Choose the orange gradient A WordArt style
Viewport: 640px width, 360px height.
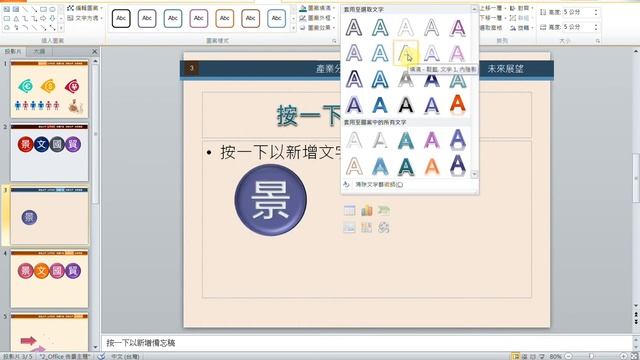pyautogui.click(x=458, y=104)
